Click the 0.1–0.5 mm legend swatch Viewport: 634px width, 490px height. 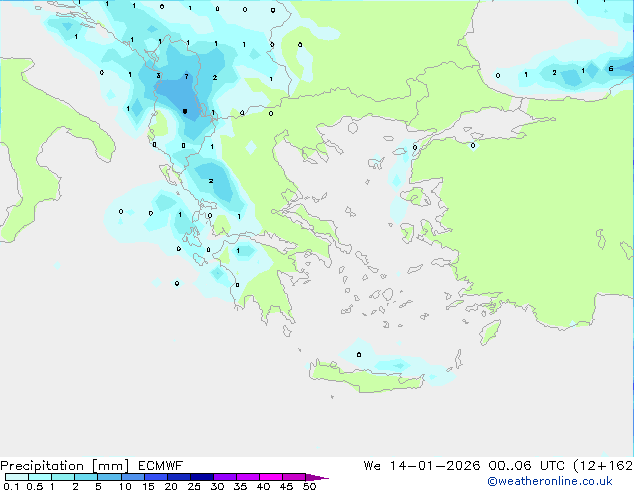[x=17, y=477]
